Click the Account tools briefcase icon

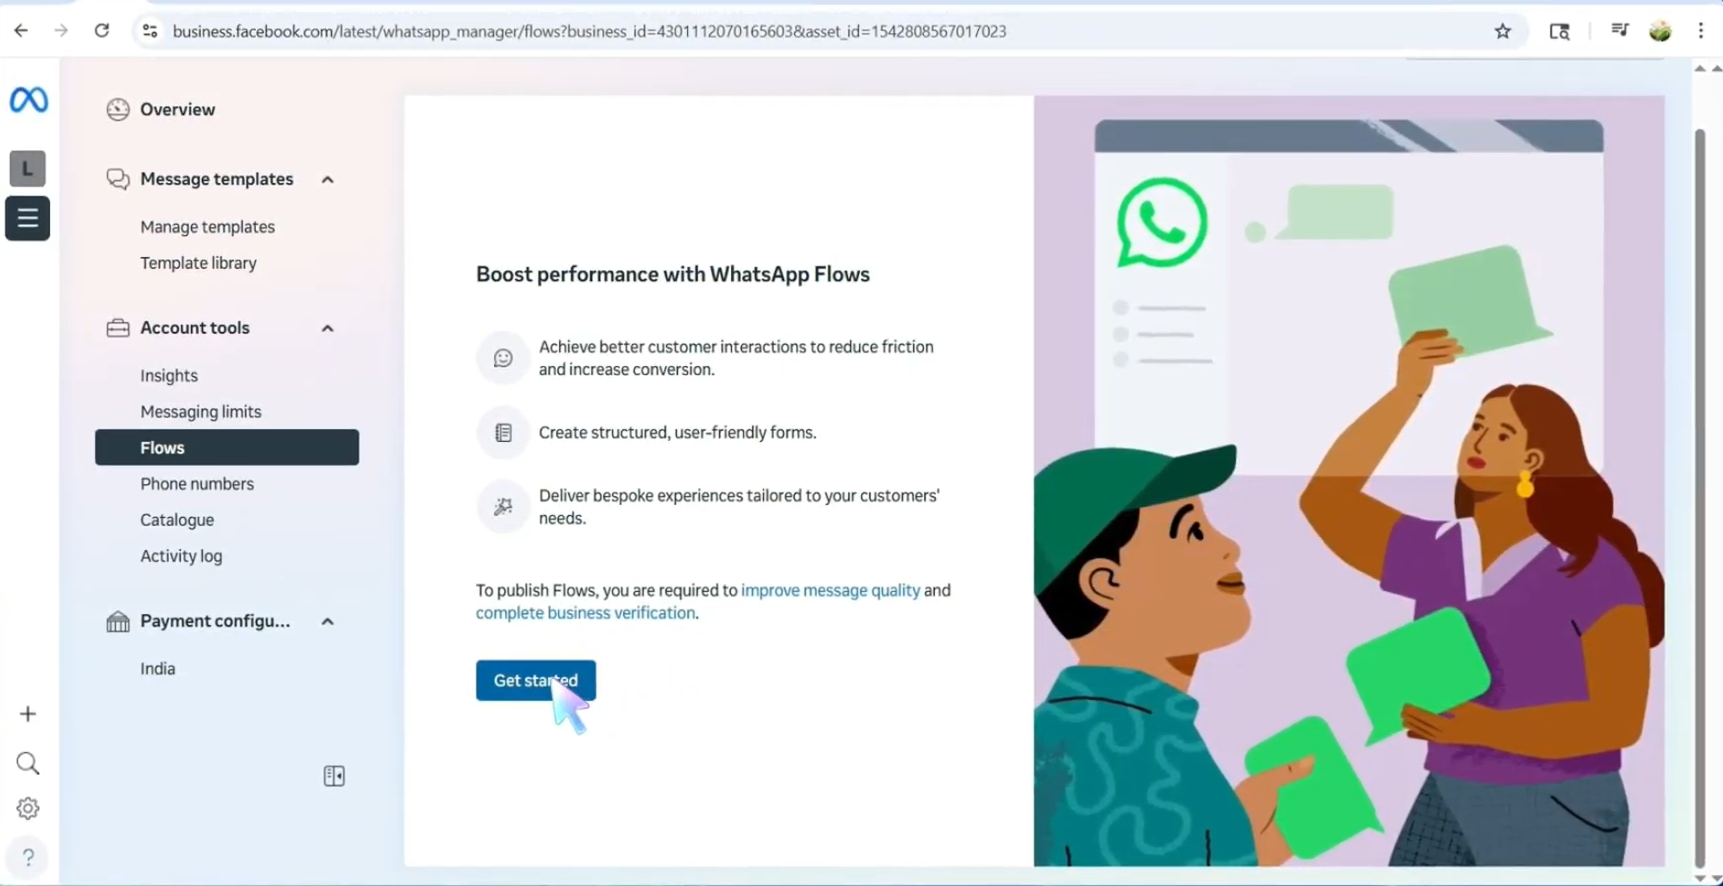point(118,328)
